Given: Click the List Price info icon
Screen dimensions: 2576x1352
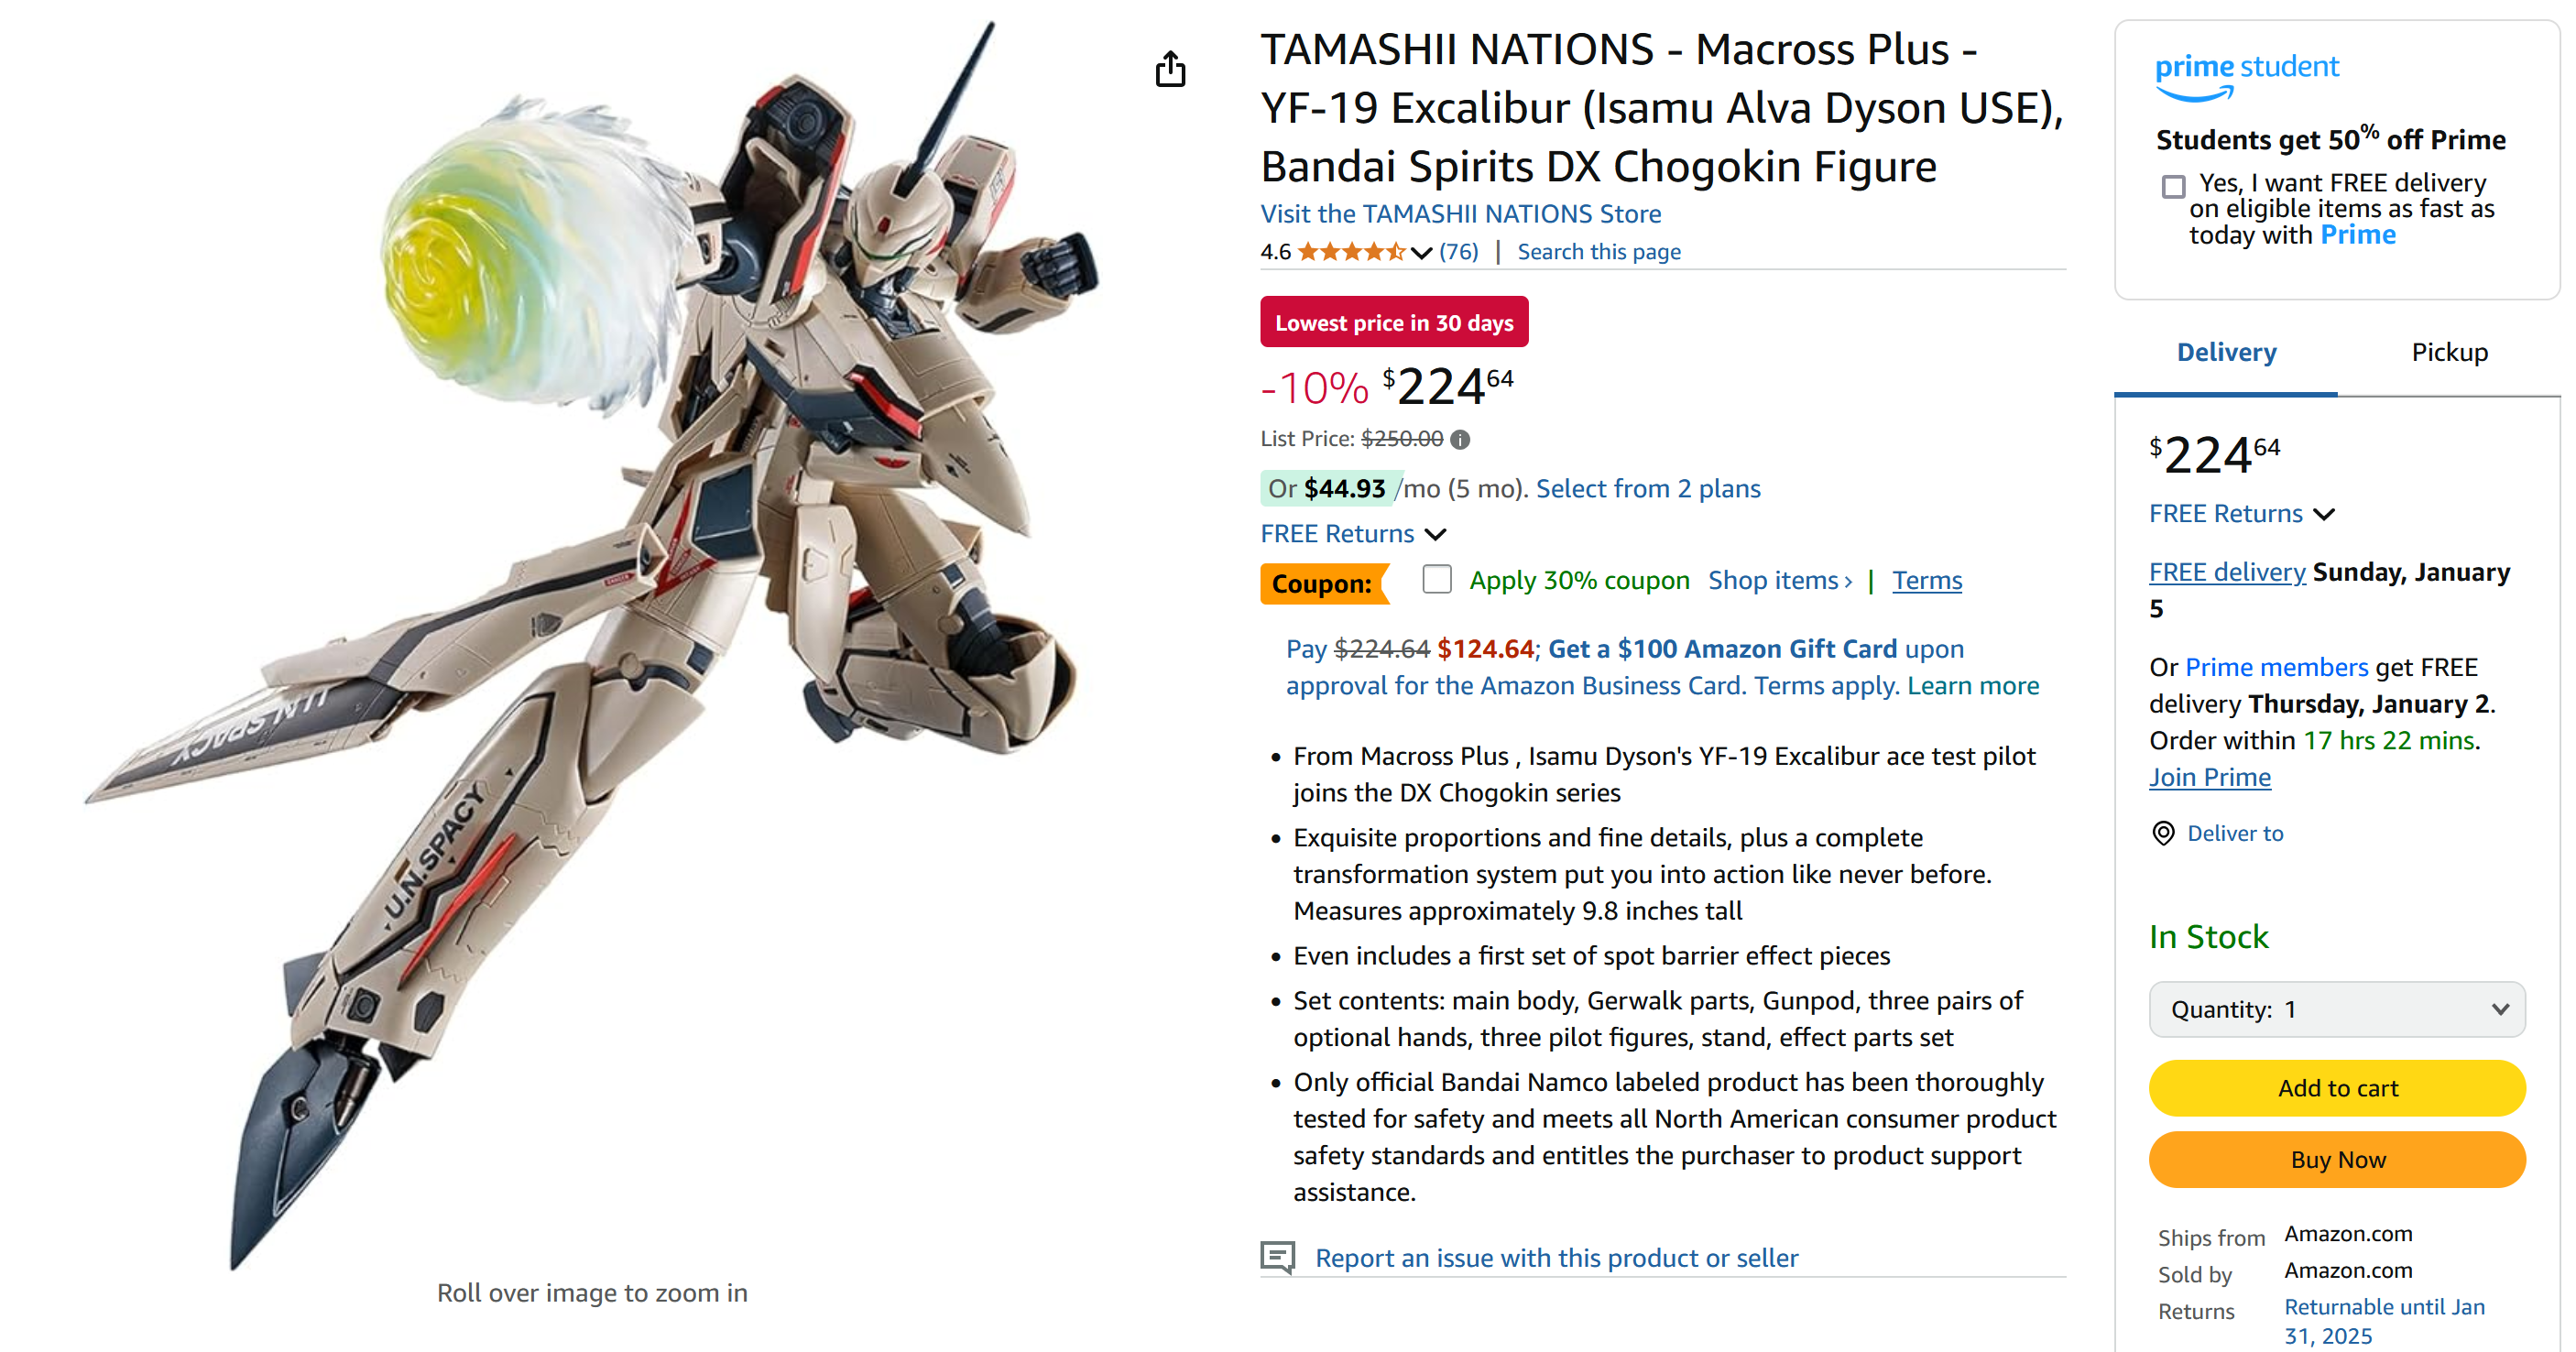Looking at the screenshot, I should tap(1460, 439).
